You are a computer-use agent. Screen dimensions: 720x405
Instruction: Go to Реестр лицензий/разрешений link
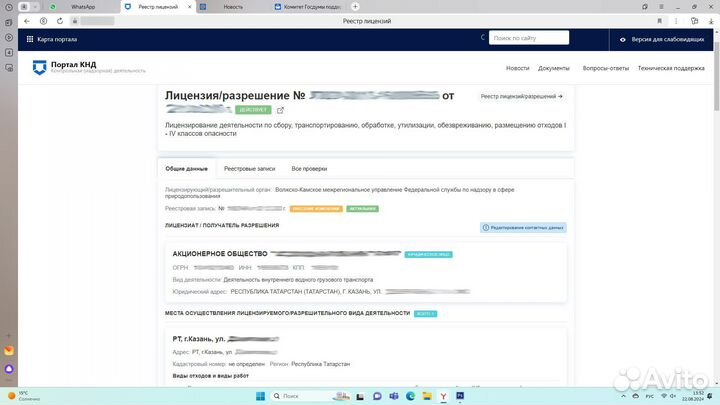522,96
